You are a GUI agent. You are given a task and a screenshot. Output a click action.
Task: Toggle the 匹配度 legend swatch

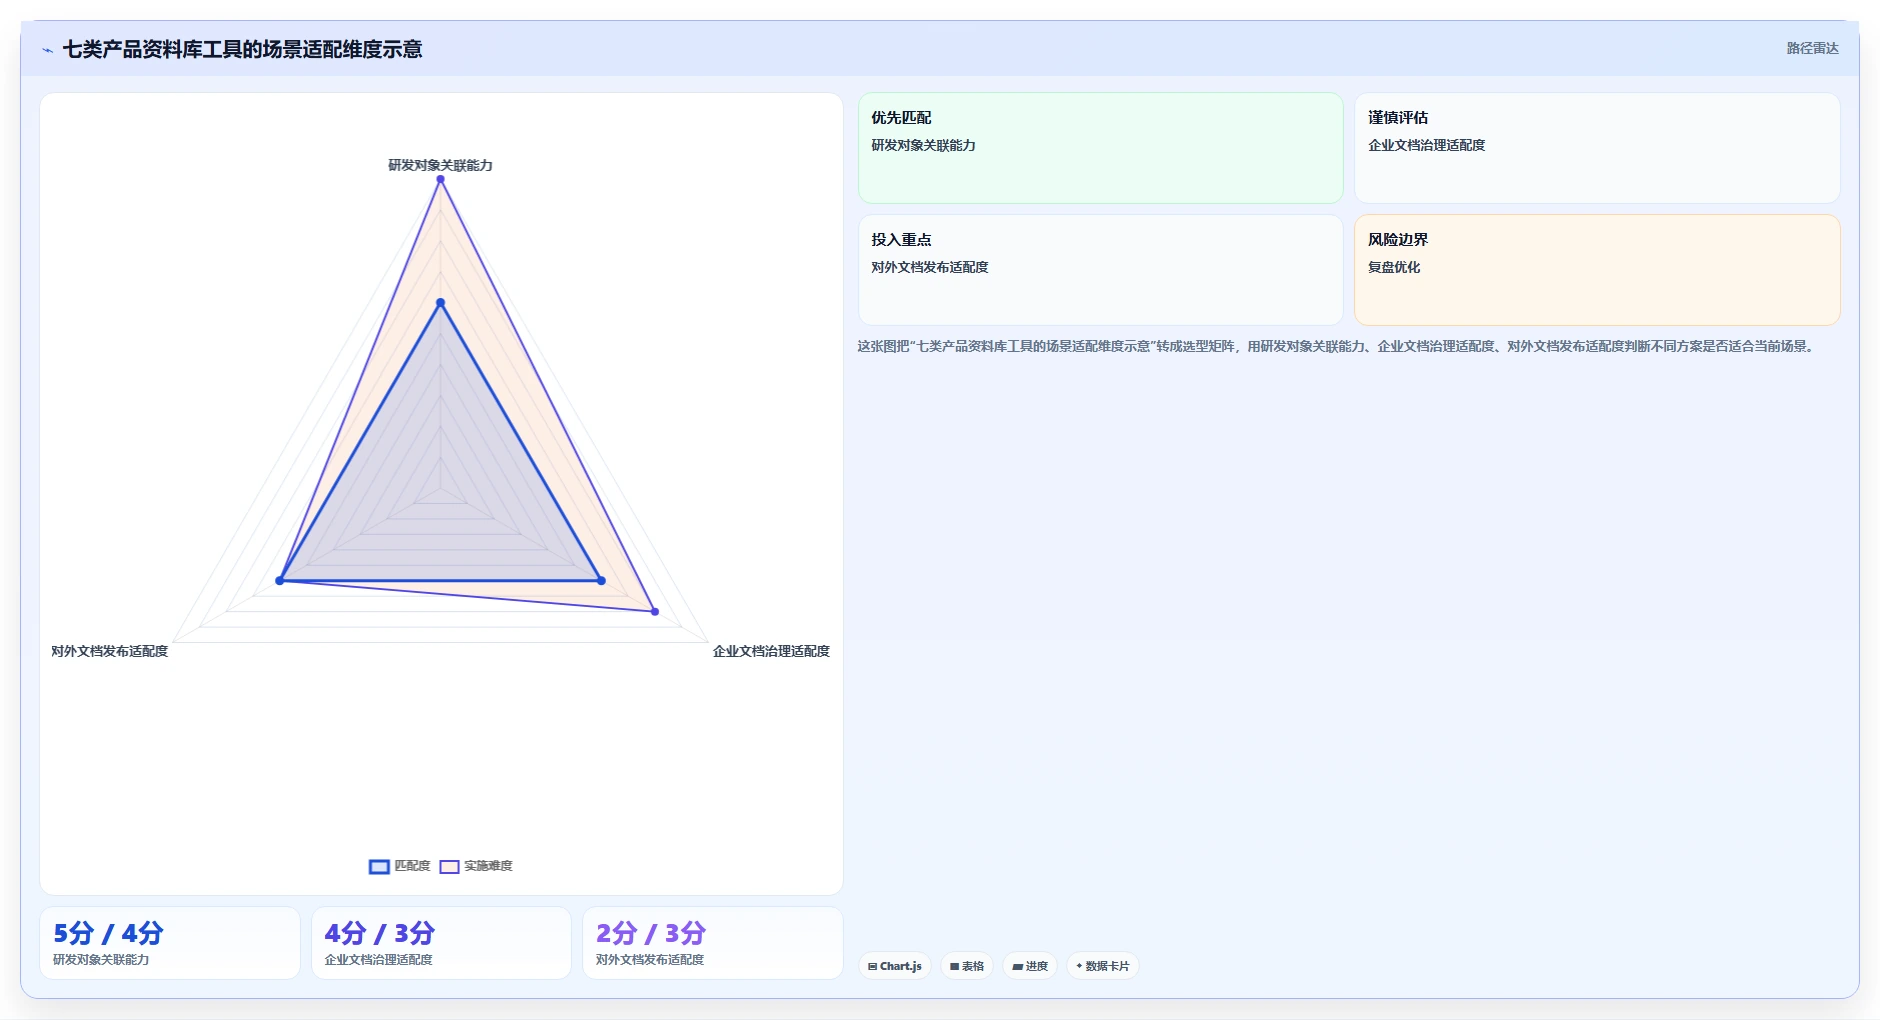click(x=379, y=866)
